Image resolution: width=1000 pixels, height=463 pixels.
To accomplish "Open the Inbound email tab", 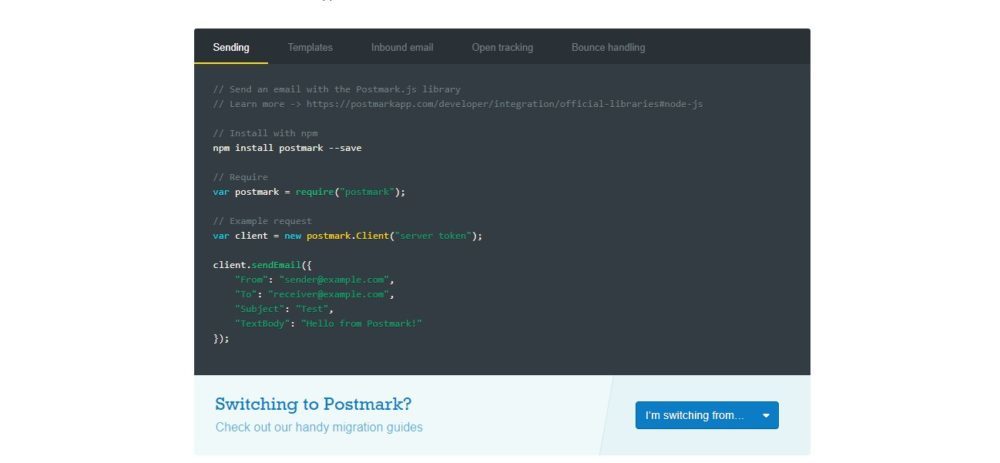I will [x=402, y=47].
